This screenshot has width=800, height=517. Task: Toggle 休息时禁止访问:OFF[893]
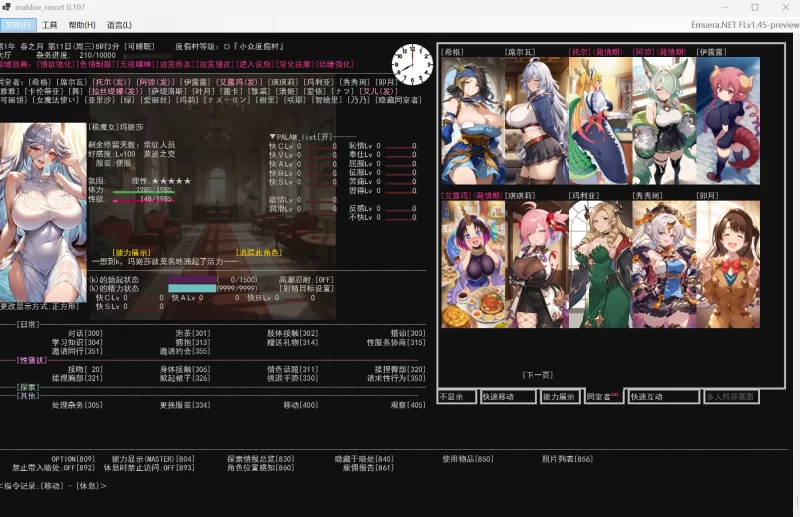point(149,467)
